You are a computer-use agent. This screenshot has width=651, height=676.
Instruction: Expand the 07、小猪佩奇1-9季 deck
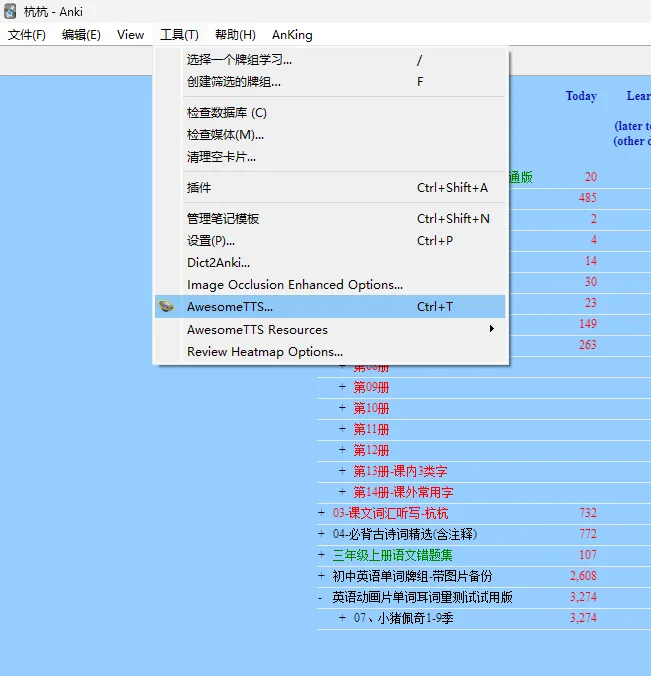(342, 618)
